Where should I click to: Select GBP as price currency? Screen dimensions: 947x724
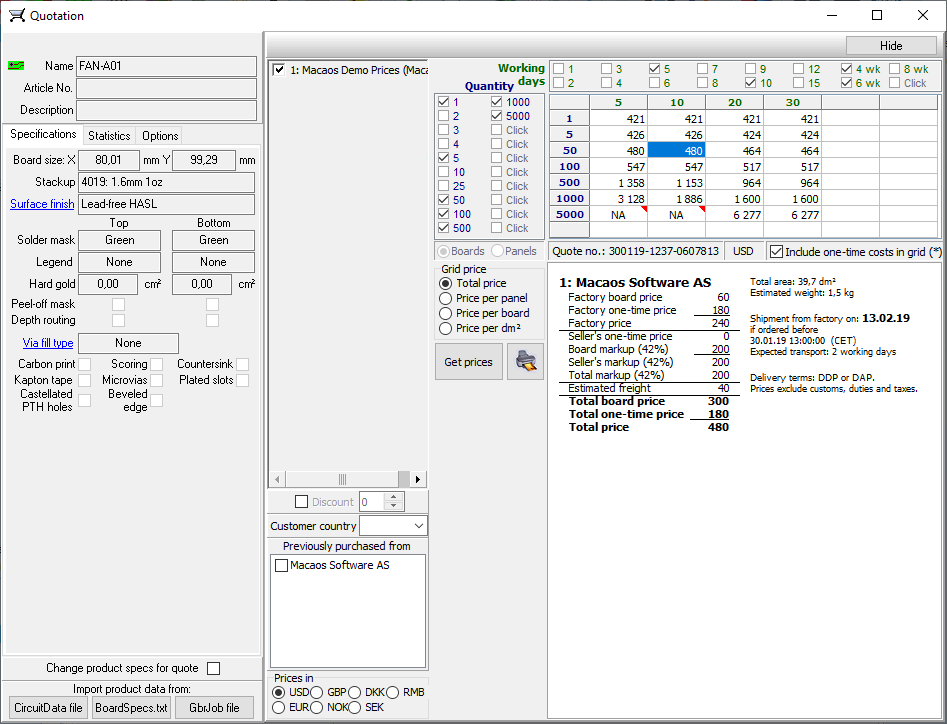(x=316, y=692)
